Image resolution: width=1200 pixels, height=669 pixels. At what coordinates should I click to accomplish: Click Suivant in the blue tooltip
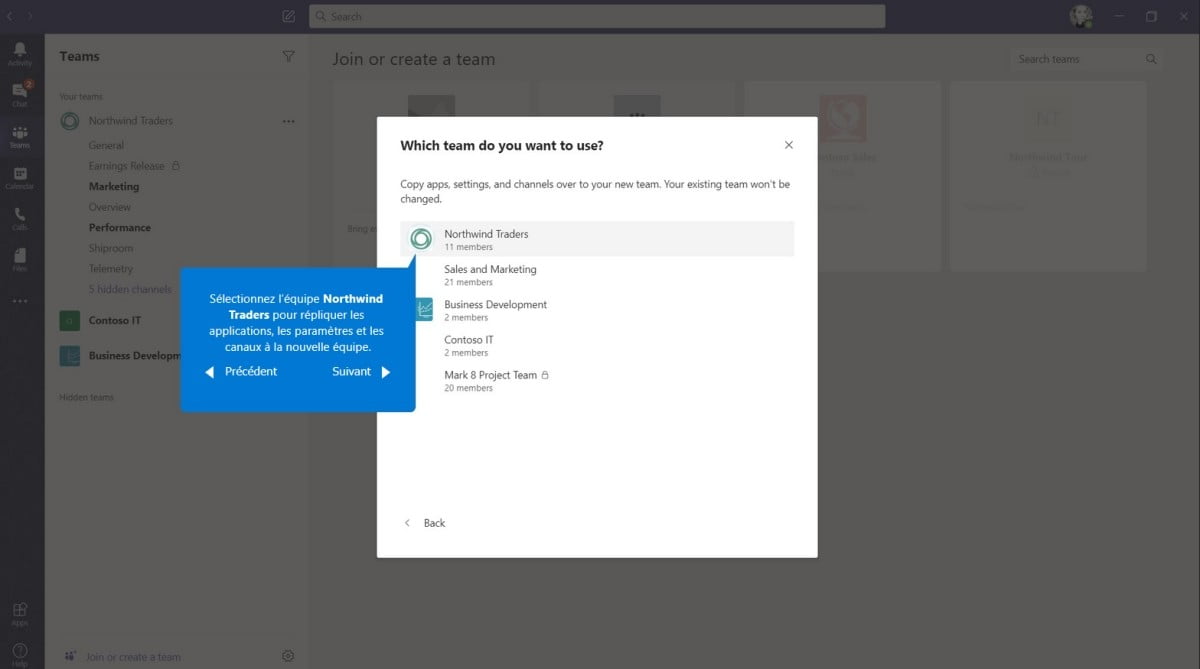[361, 371]
